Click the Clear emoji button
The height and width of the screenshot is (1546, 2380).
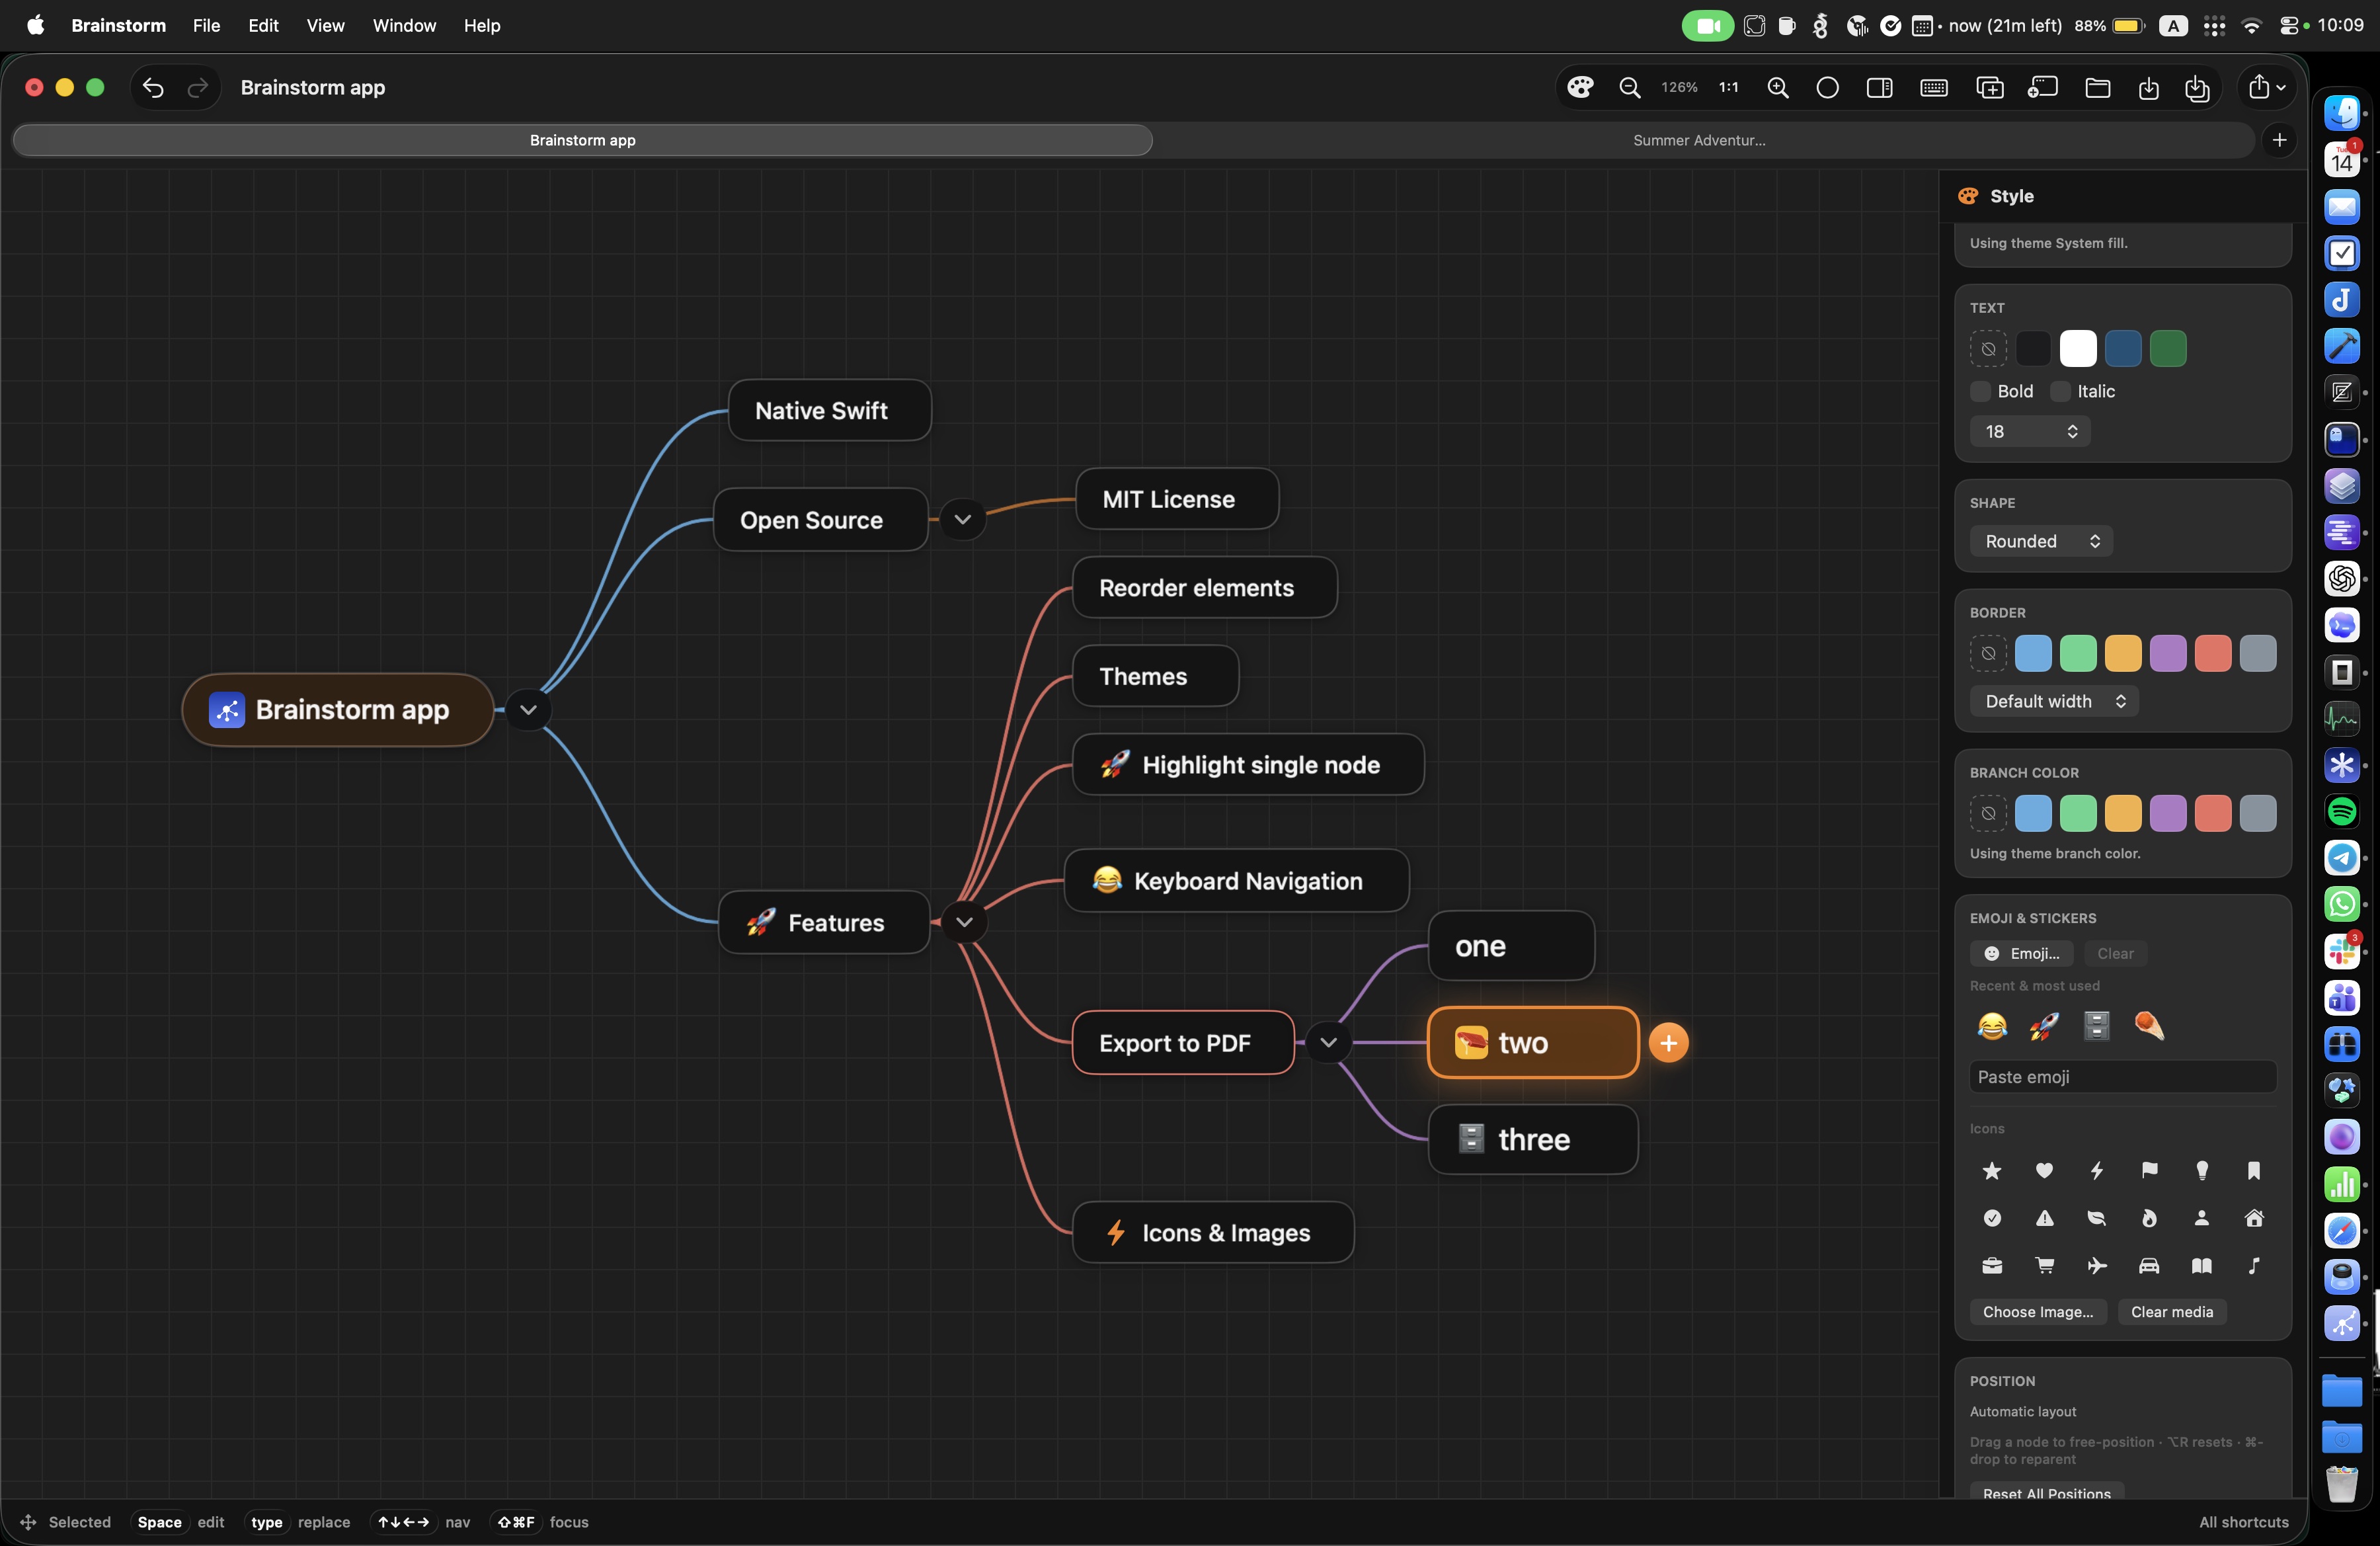pyautogui.click(x=2115, y=954)
